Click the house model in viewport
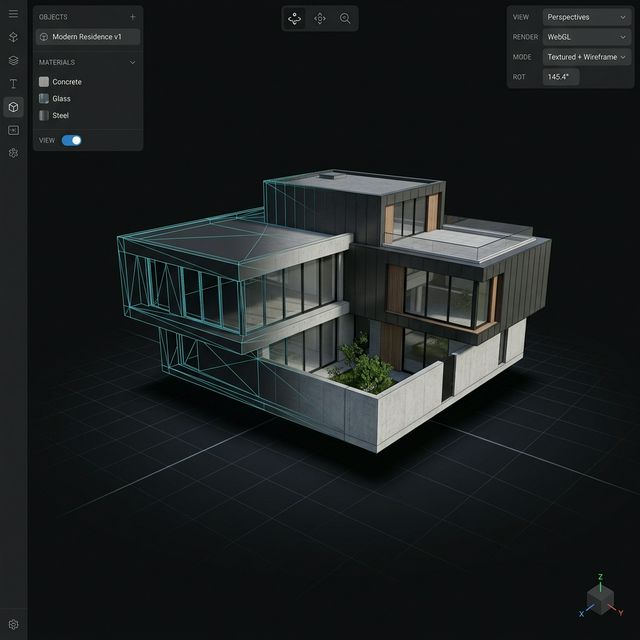 pos(335,310)
